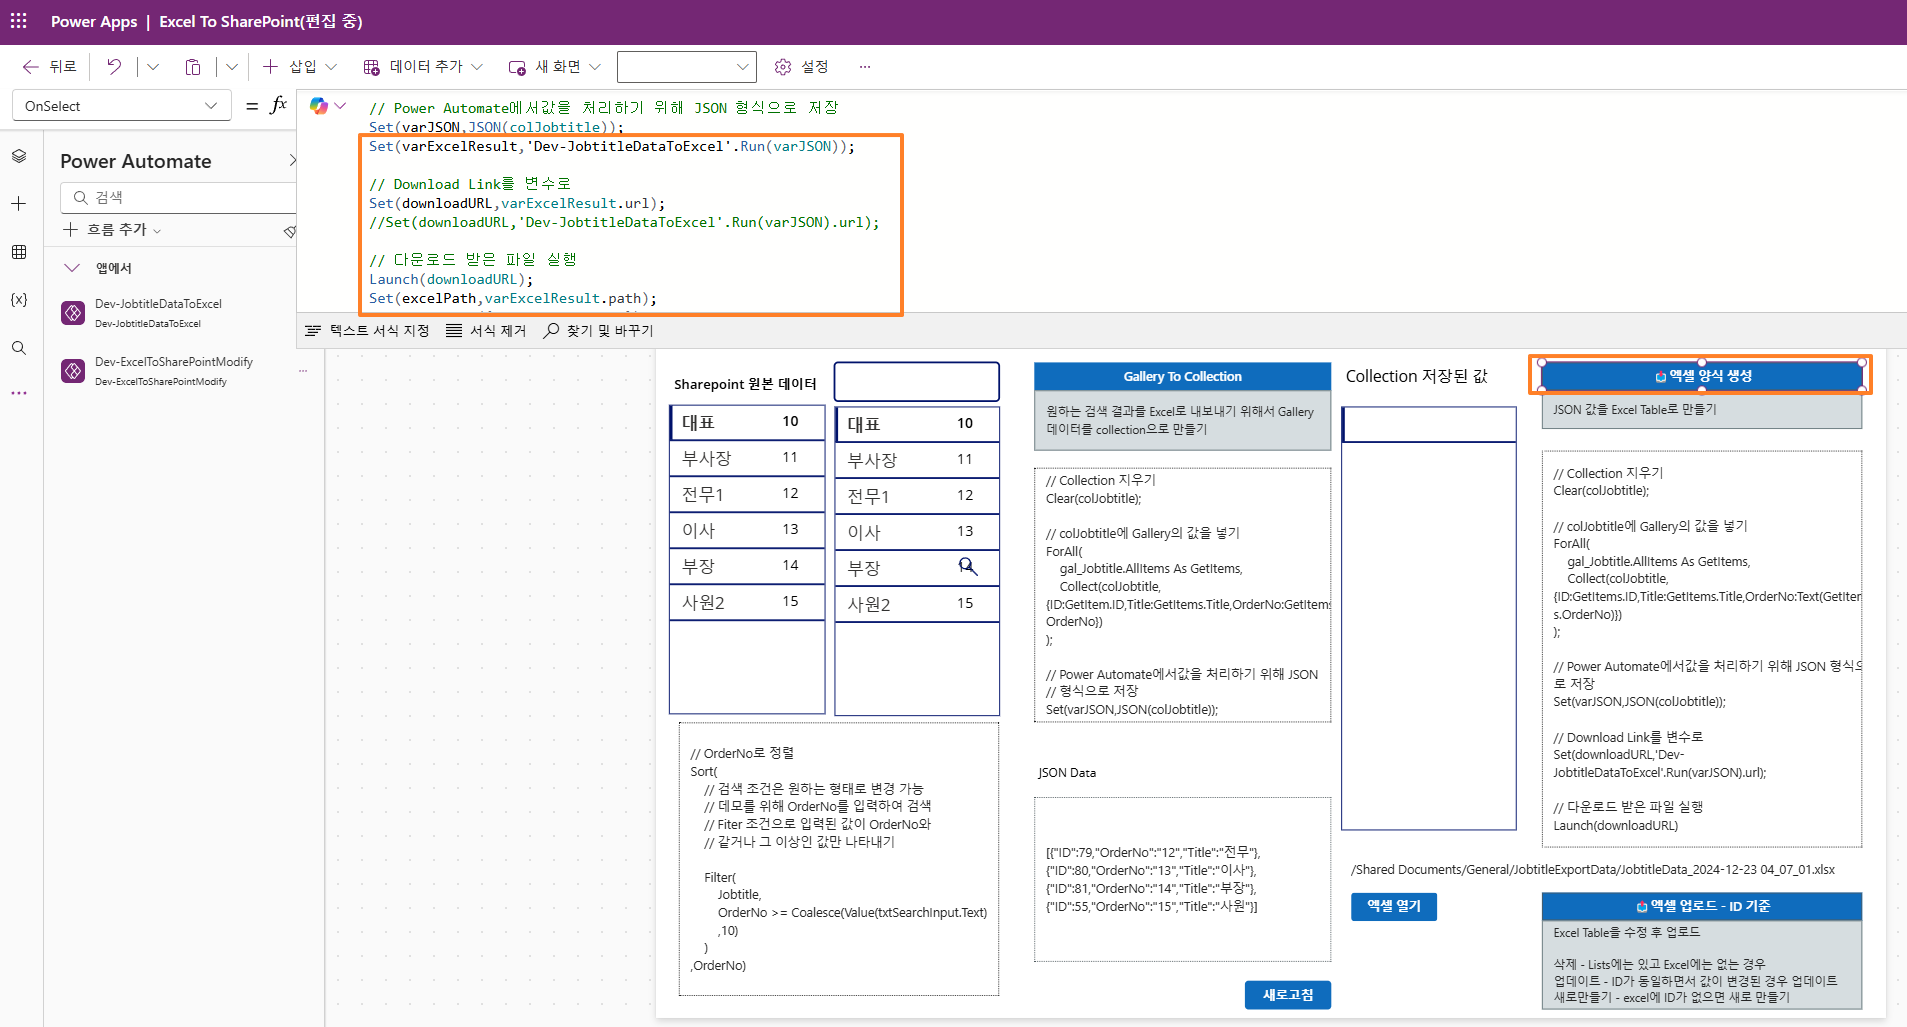Viewport: 1907px width, 1027px height.
Task: Click 흐름 추가 to add a flow
Action: click(x=113, y=230)
